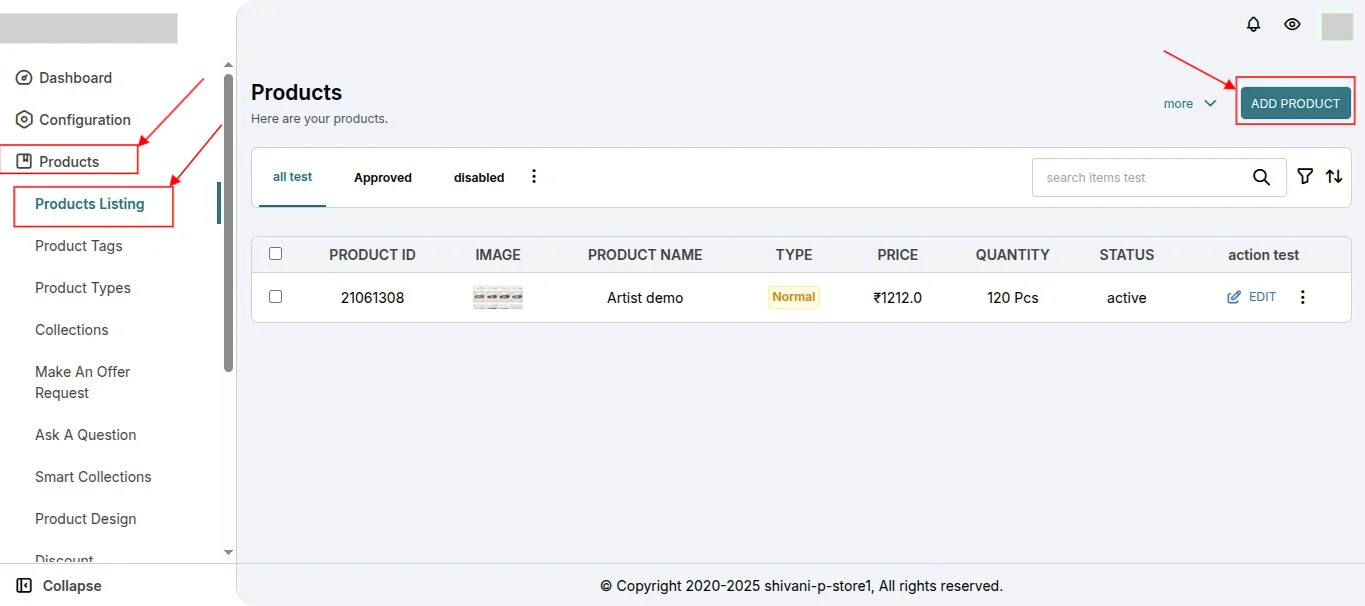Open the Artist demo product thumbnail
The image size is (1365, 606).
pos(498,297)
